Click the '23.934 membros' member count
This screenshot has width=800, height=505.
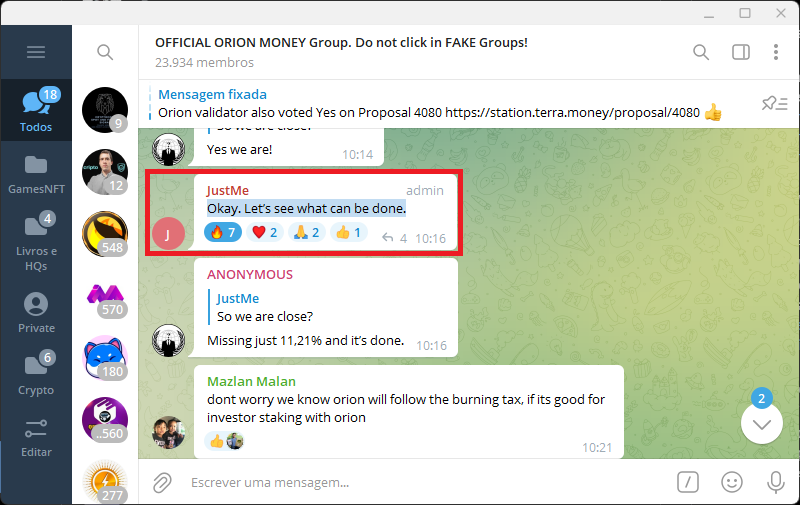pyautogui.click(x=204, y=63)
